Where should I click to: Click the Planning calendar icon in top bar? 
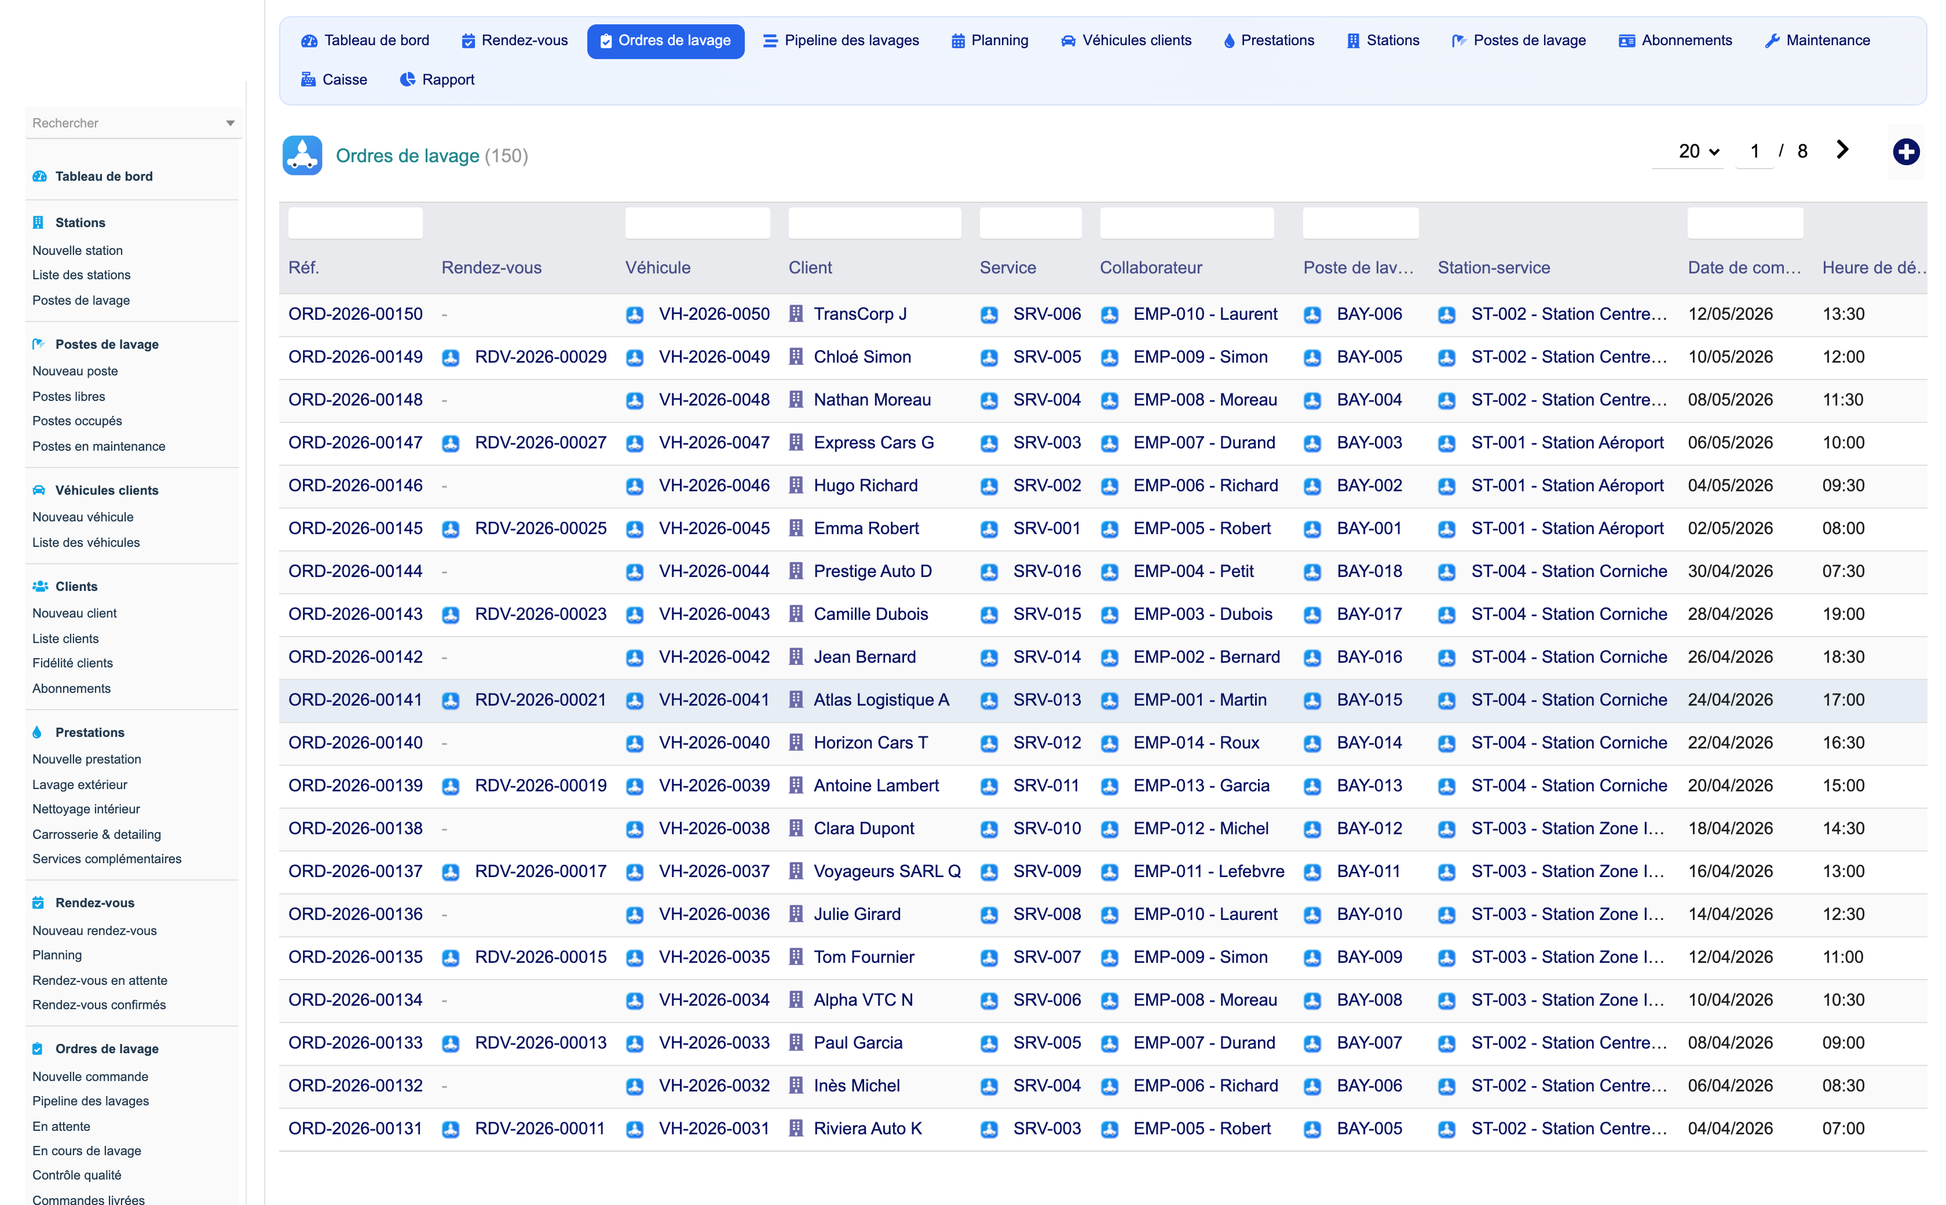point(958,41)
